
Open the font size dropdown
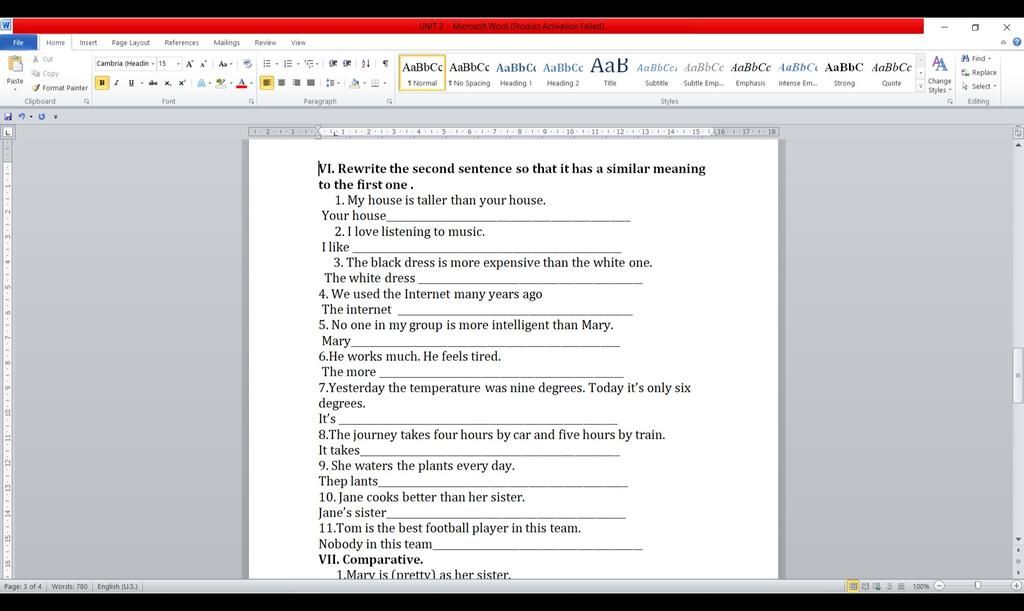point(178,64)
